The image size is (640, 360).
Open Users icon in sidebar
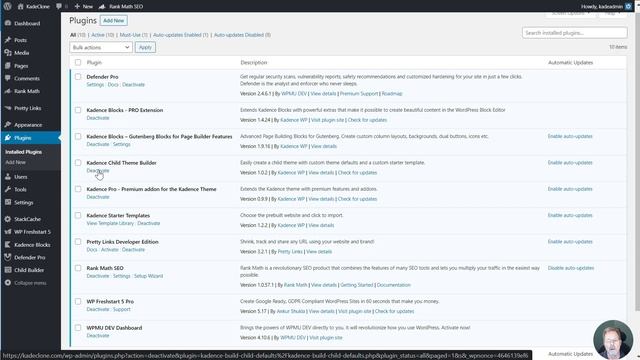point(8,177)
